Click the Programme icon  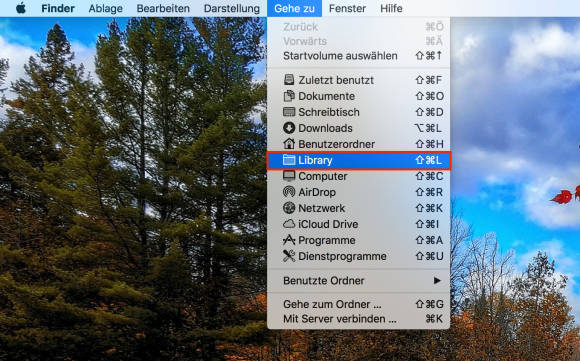click(289, 240)
